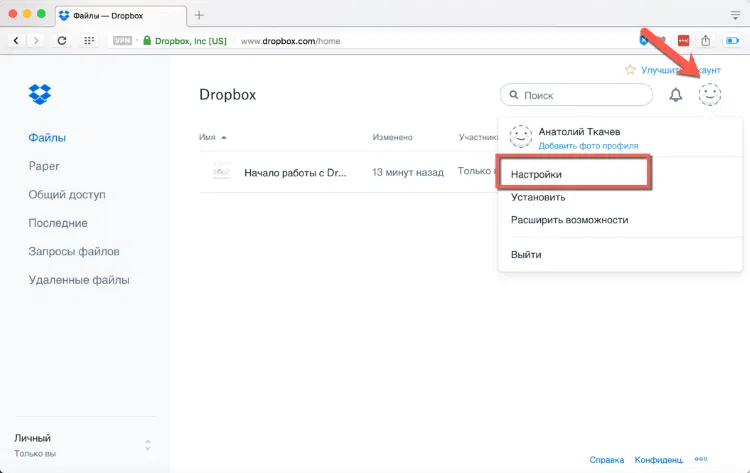
Task: Click the star icon near upgrade link
Action: (x=630, y=70)
